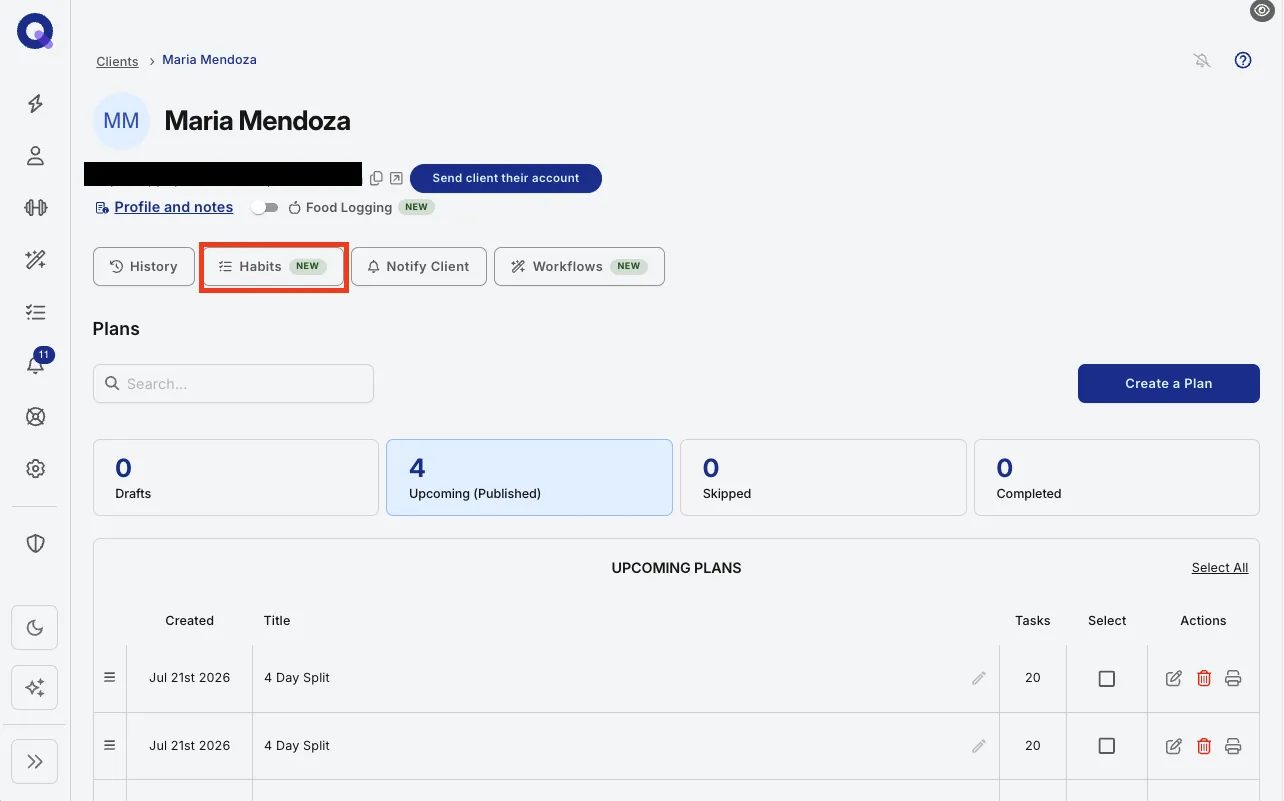Toggle dark mode with the moon icon
Screen dimensions: 1284x801
pyautogui.click(x=35, y=628)
